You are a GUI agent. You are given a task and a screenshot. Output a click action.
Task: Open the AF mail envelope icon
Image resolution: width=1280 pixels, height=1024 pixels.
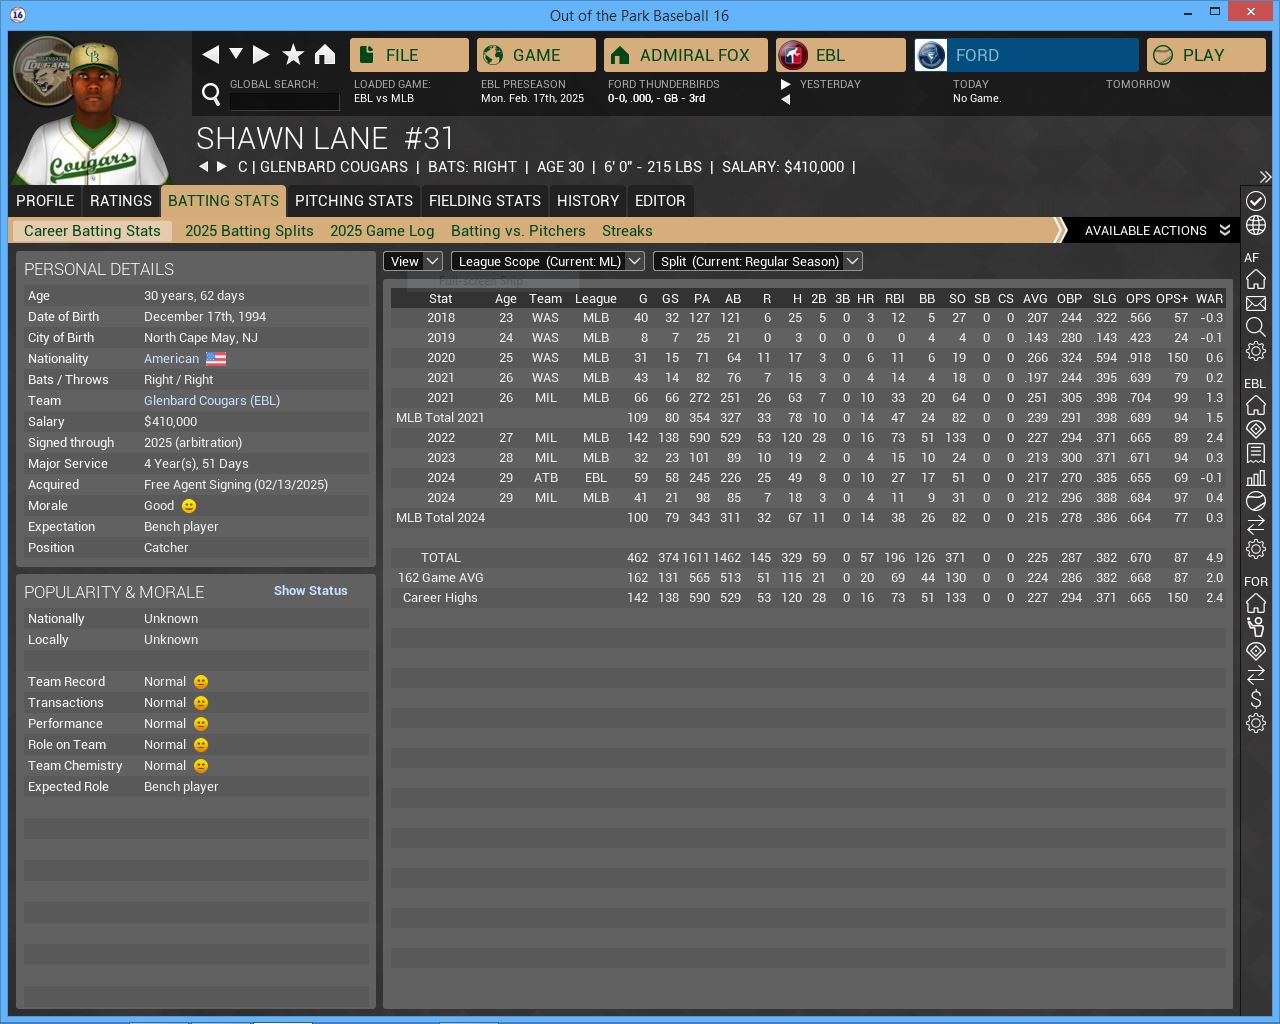point(1256,303)
